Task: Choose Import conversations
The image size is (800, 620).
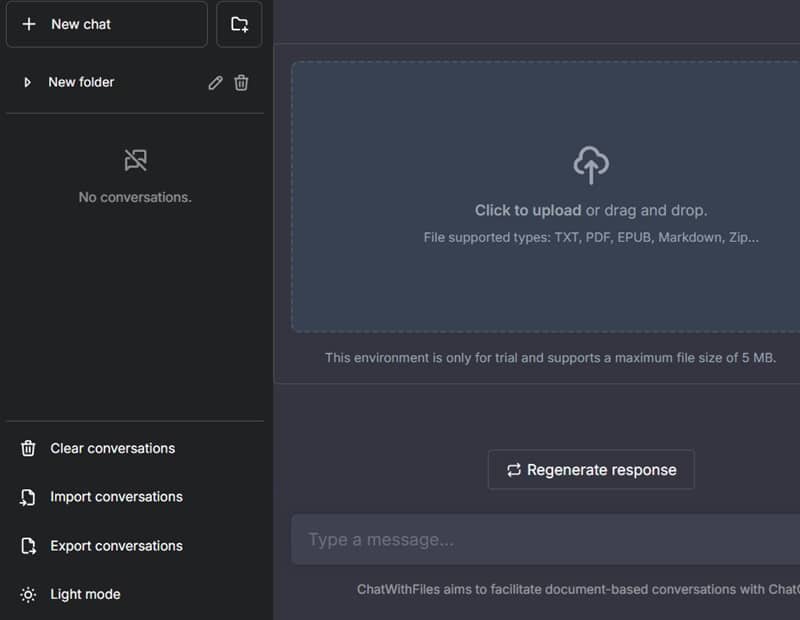Action: coord(135,497)
